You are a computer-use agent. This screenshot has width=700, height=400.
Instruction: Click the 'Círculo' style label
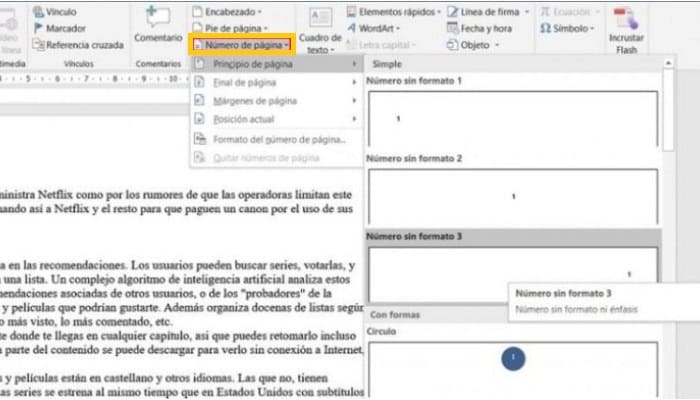point(381,331)
